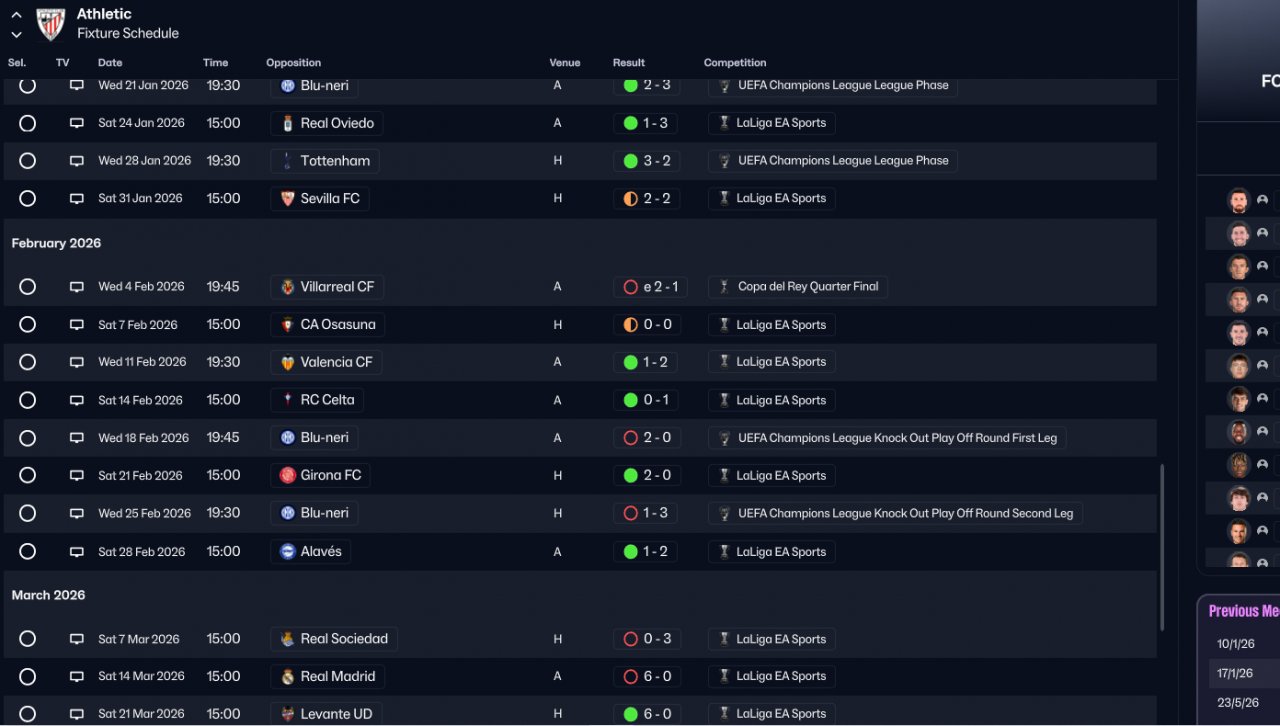Click the February 2026 month heading

coord(56,243)
